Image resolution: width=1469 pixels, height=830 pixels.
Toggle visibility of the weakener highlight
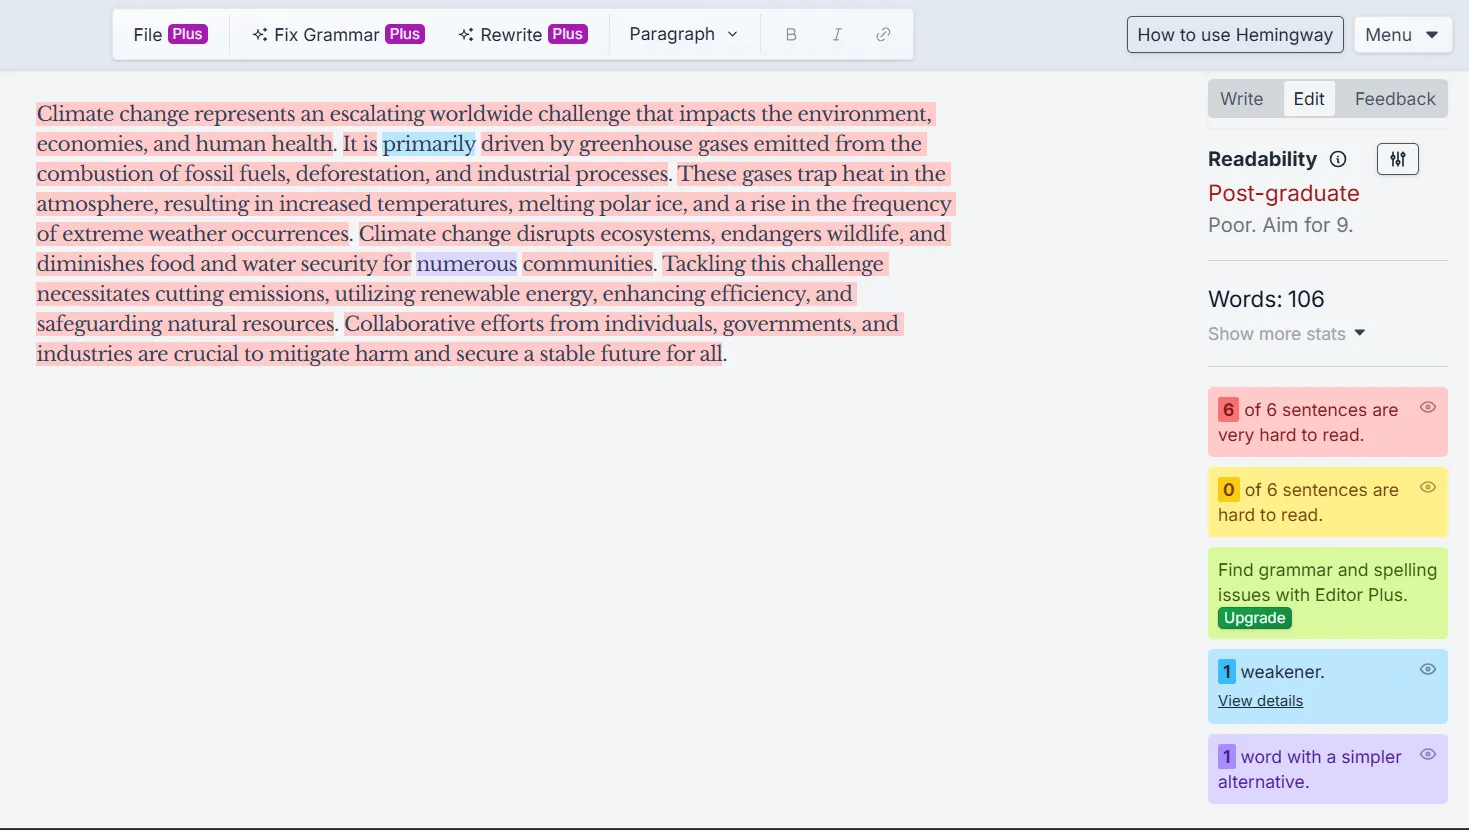tap(1428, 669)
